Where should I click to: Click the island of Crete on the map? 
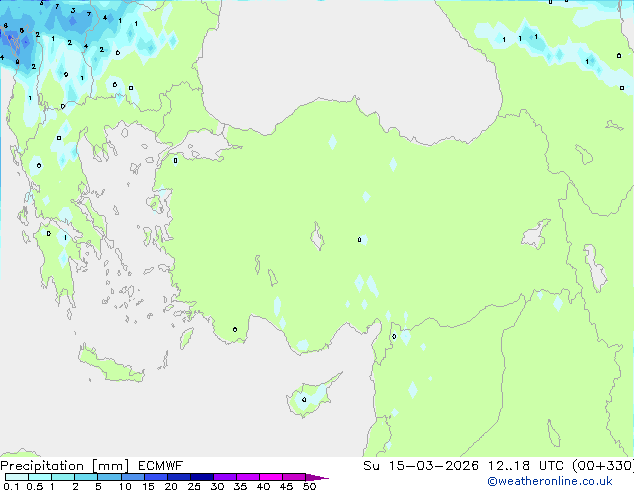[111, 365]
